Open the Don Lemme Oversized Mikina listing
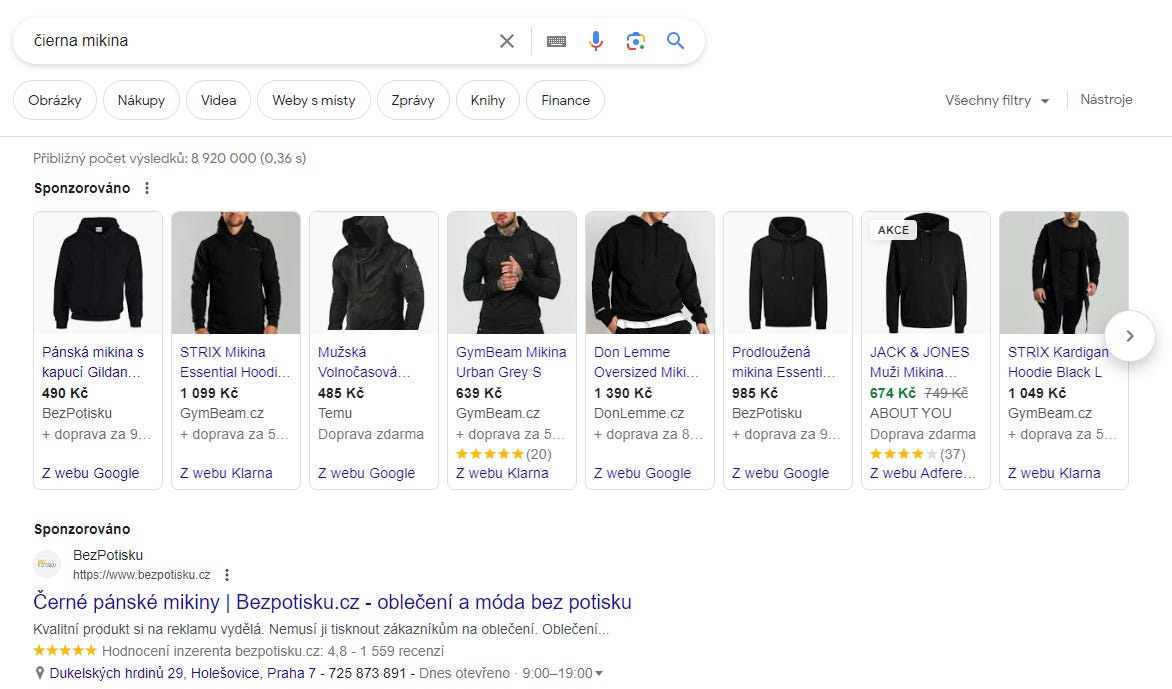Image resolution: width=1172 pixels, height=689 pixels. (647, 362)
